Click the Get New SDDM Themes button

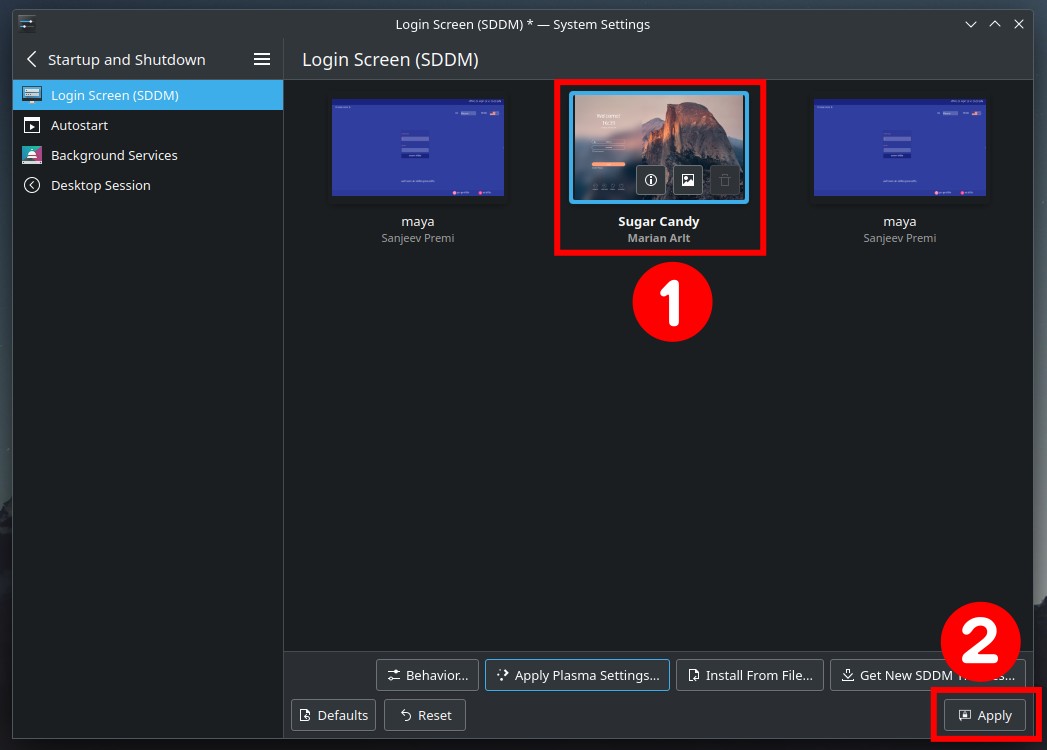pyautogui.click(x=927, y=675)
